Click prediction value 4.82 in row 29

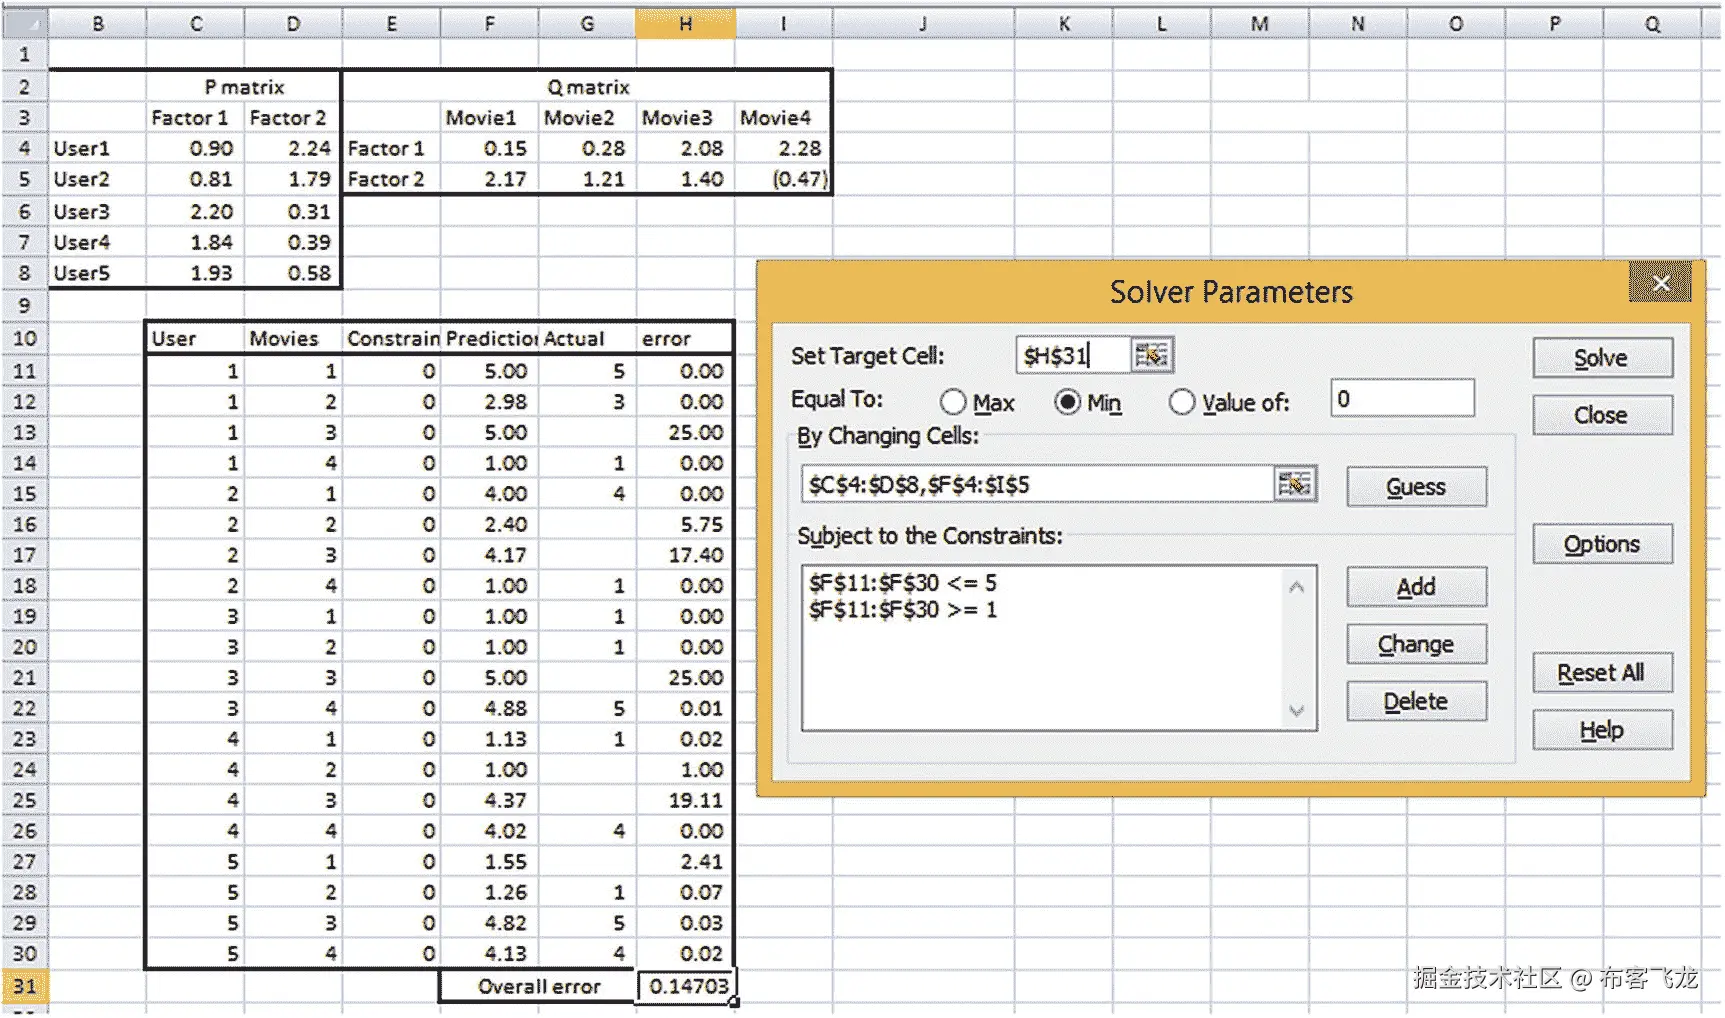(490, 923)
